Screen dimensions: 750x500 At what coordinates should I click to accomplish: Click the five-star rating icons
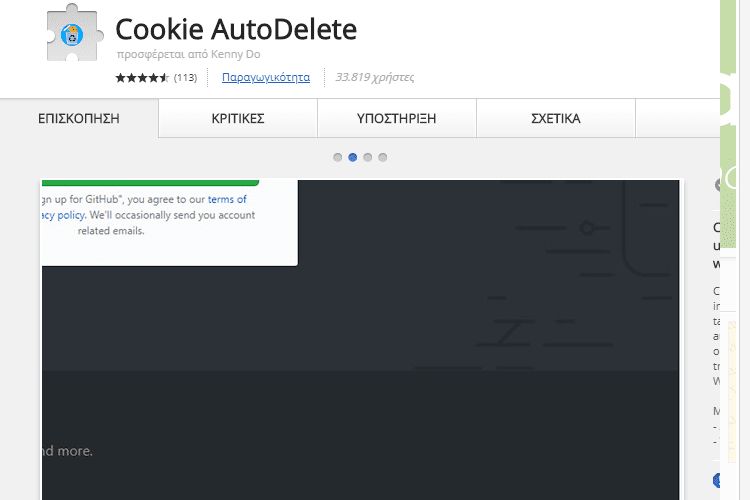[x=142, y=78]
